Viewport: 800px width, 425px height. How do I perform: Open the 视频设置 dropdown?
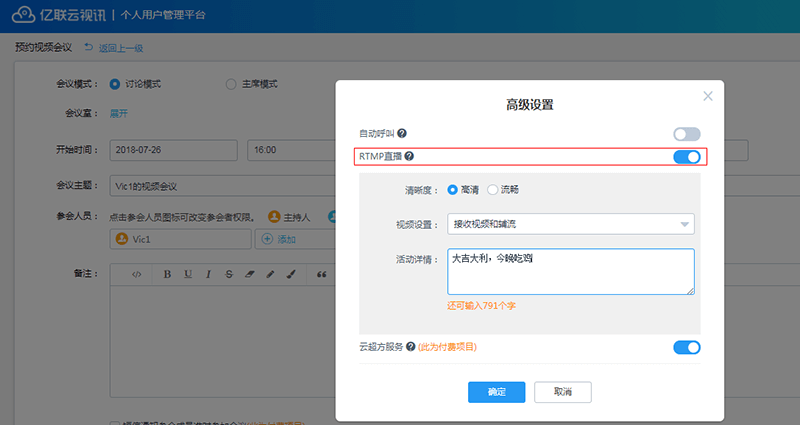coord(570,224)
